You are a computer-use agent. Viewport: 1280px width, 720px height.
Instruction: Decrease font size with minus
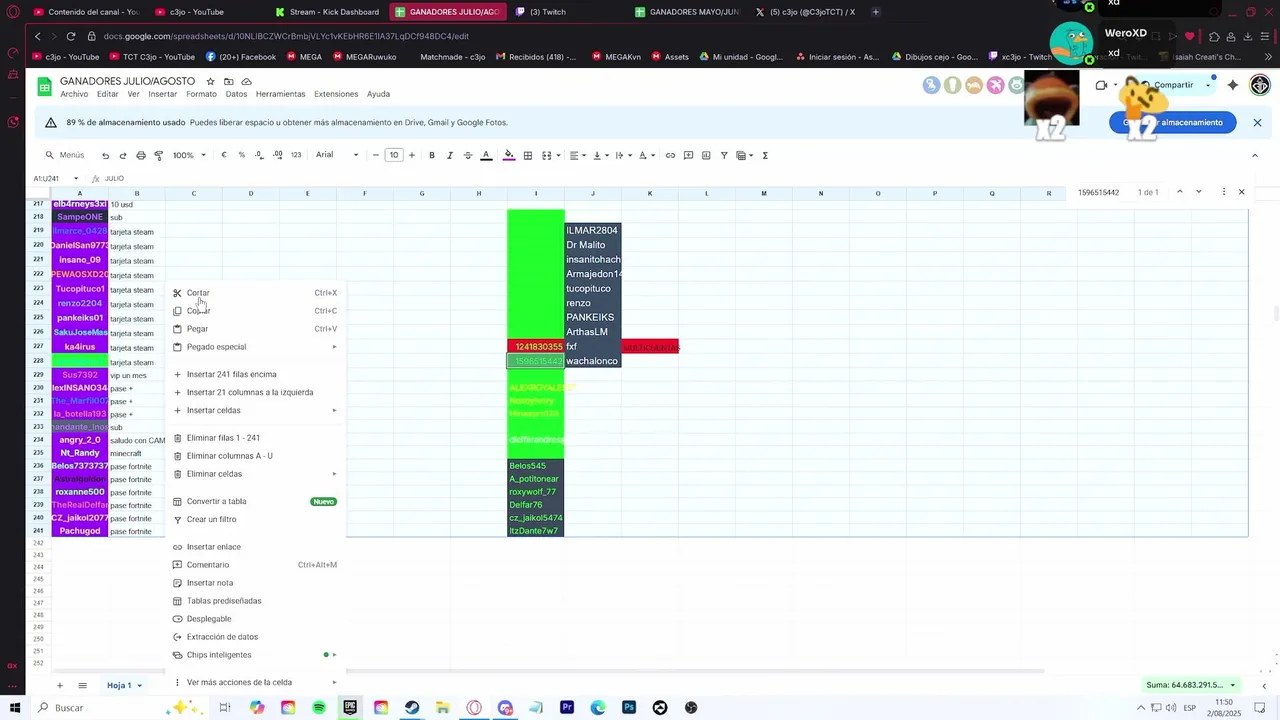pyautogui.click(x=376, y=155)
